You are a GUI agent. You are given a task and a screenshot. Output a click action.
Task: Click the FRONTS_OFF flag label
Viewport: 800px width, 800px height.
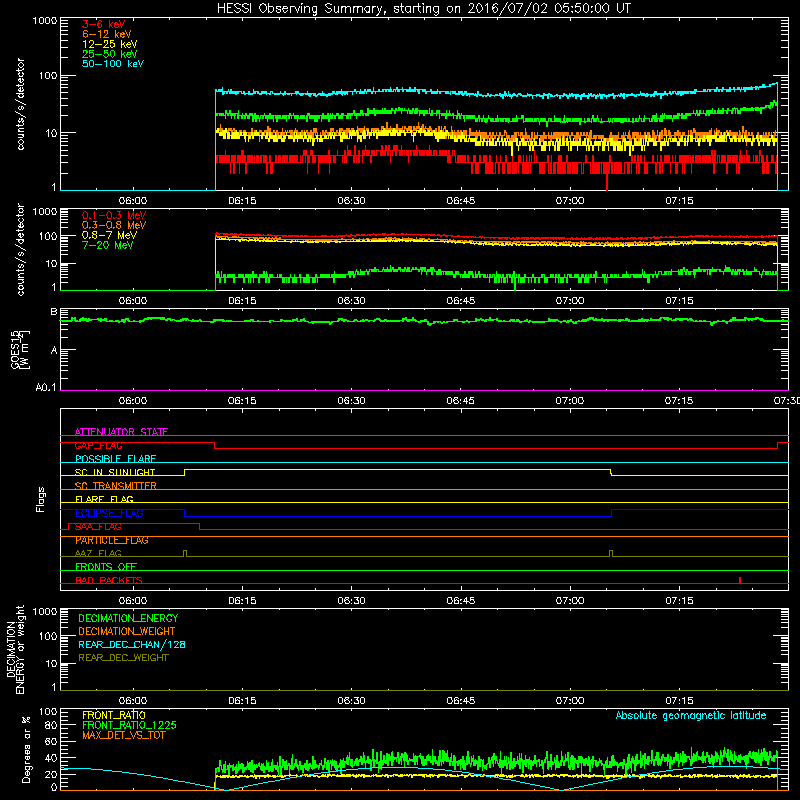pos(106,567)
